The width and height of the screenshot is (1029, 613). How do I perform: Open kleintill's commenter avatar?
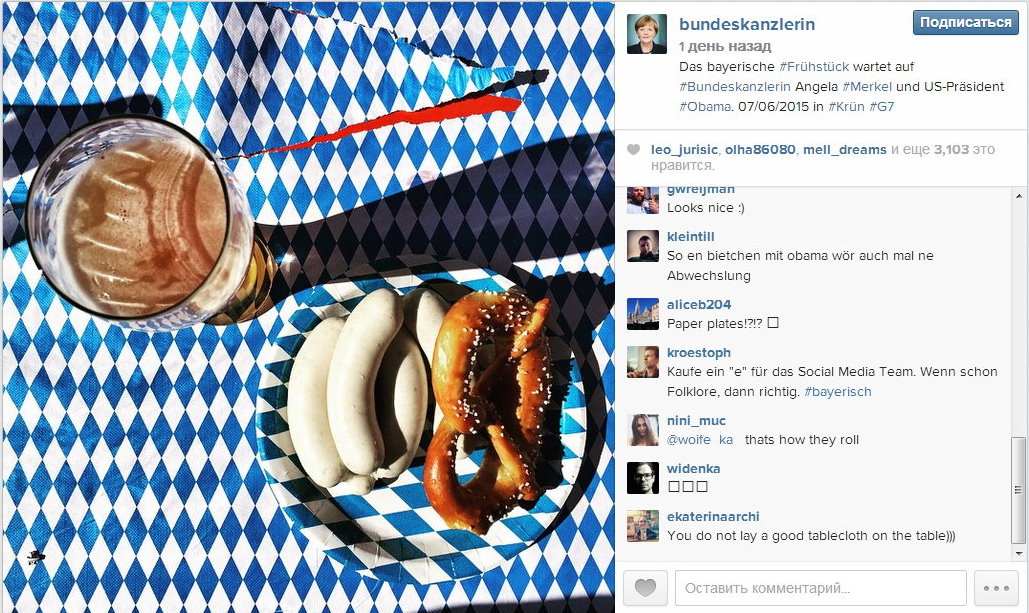643,246
